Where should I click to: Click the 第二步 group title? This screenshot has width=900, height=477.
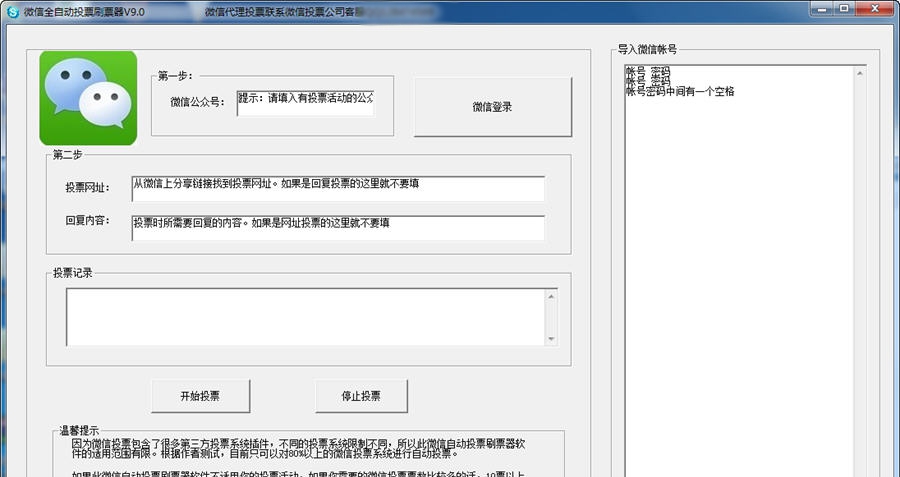coord(67,154)
